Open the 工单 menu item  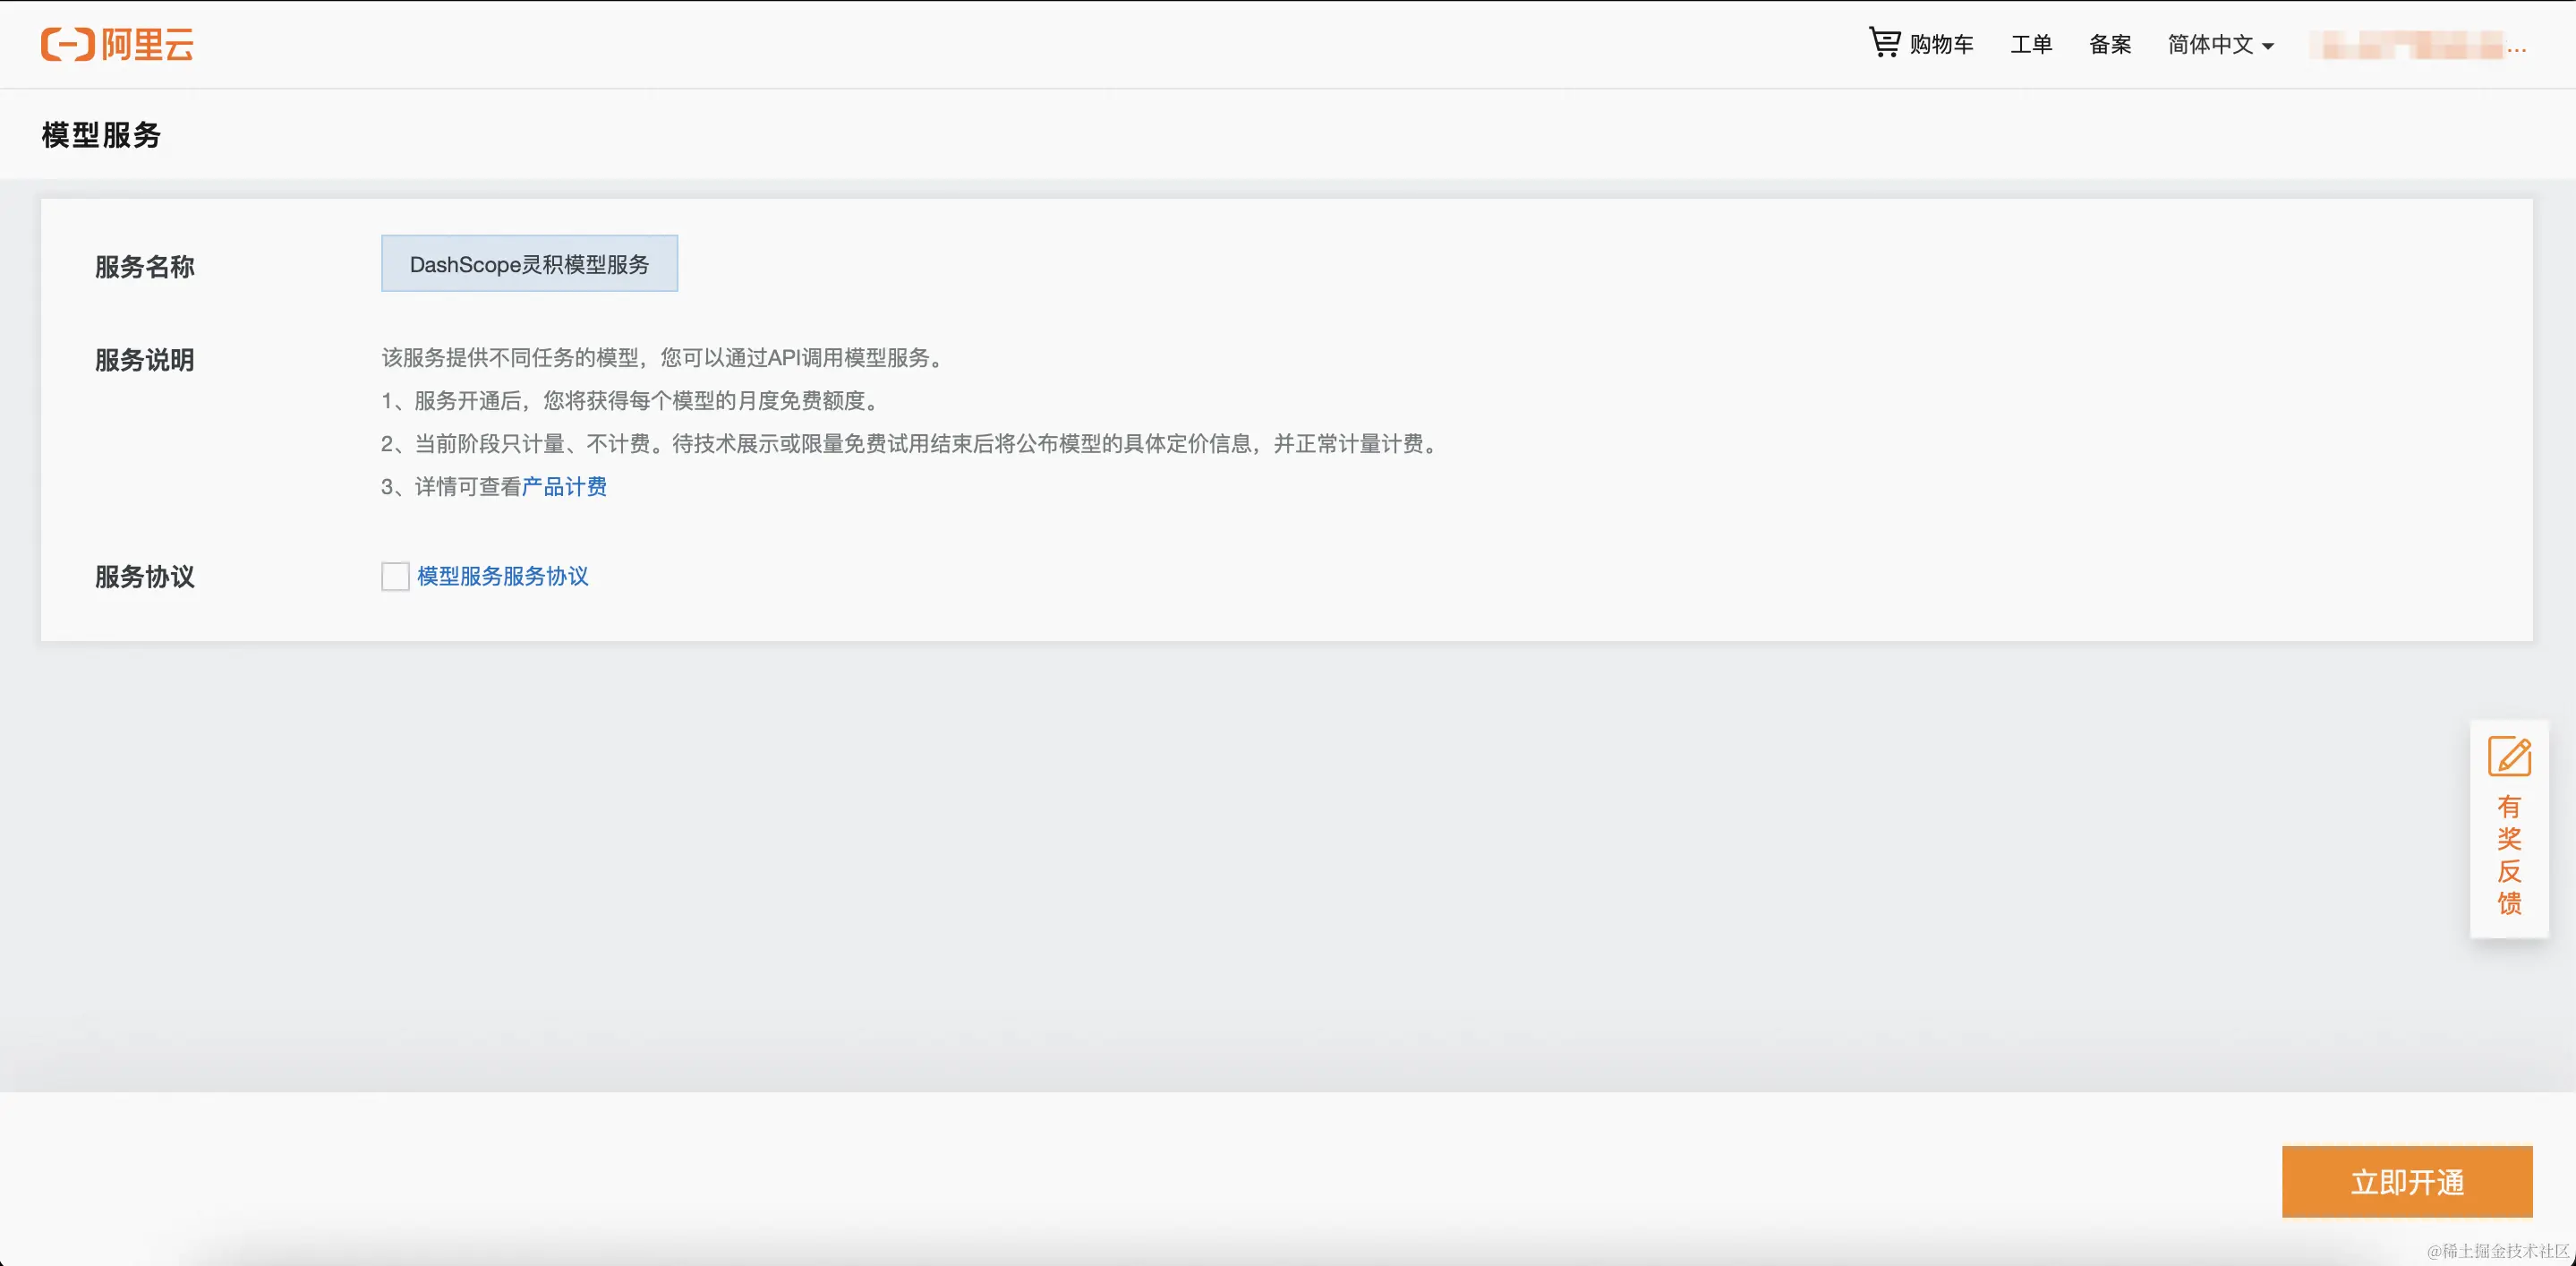pyautogui.click(x=2031, y=44)
